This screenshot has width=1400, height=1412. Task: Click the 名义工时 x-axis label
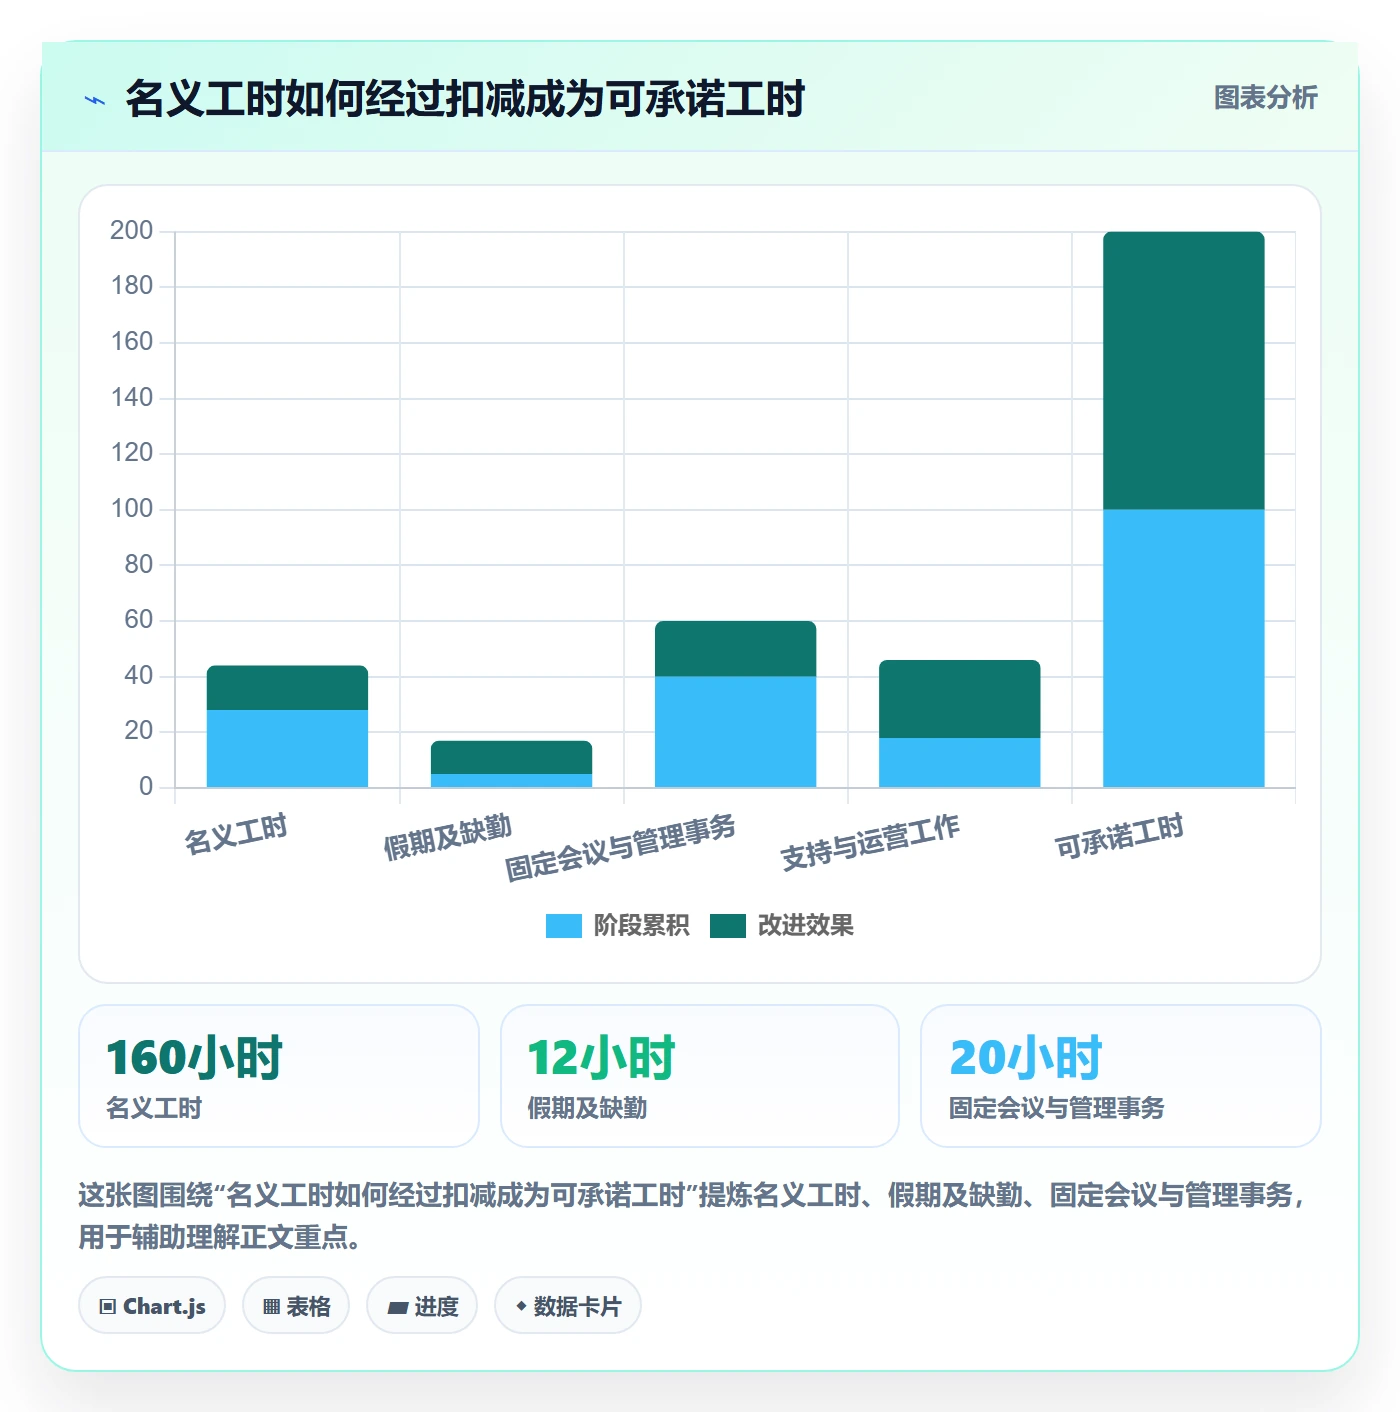[236, 833]
